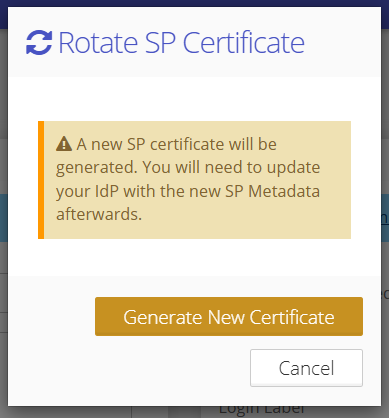The width and height of the screenshot is (389, 418).
Task: Click cut-off text right of Generate button
Action: [x=385, y=294]
